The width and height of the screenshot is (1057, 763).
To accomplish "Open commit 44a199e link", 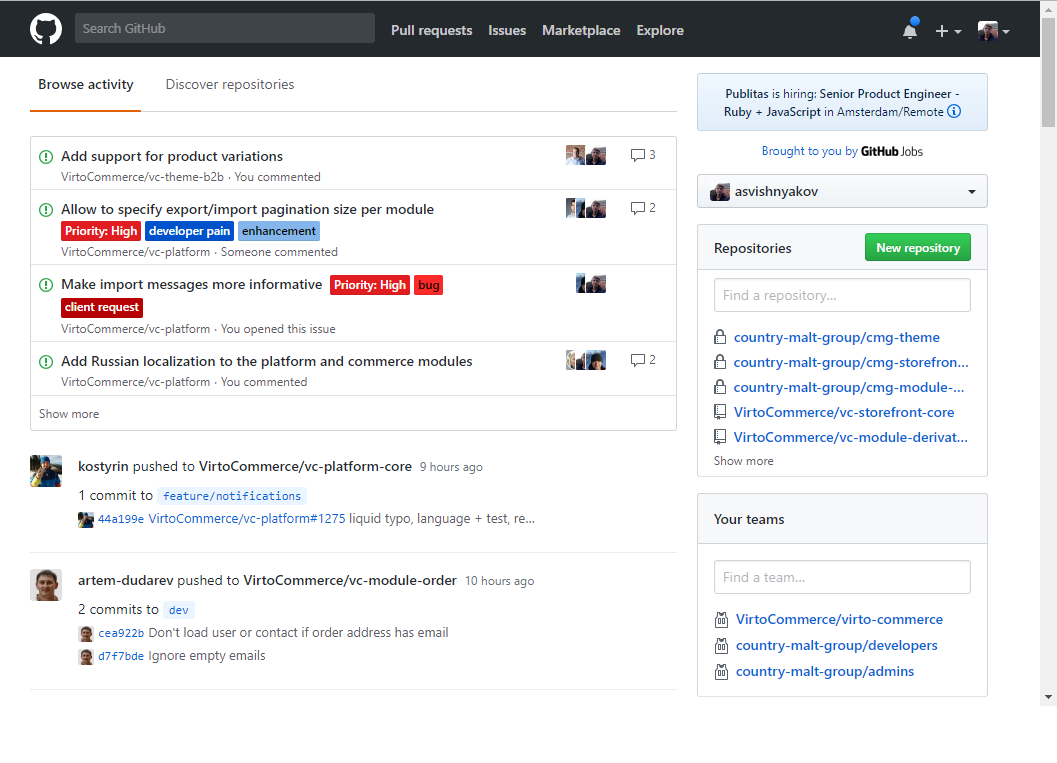I will 121,519.
